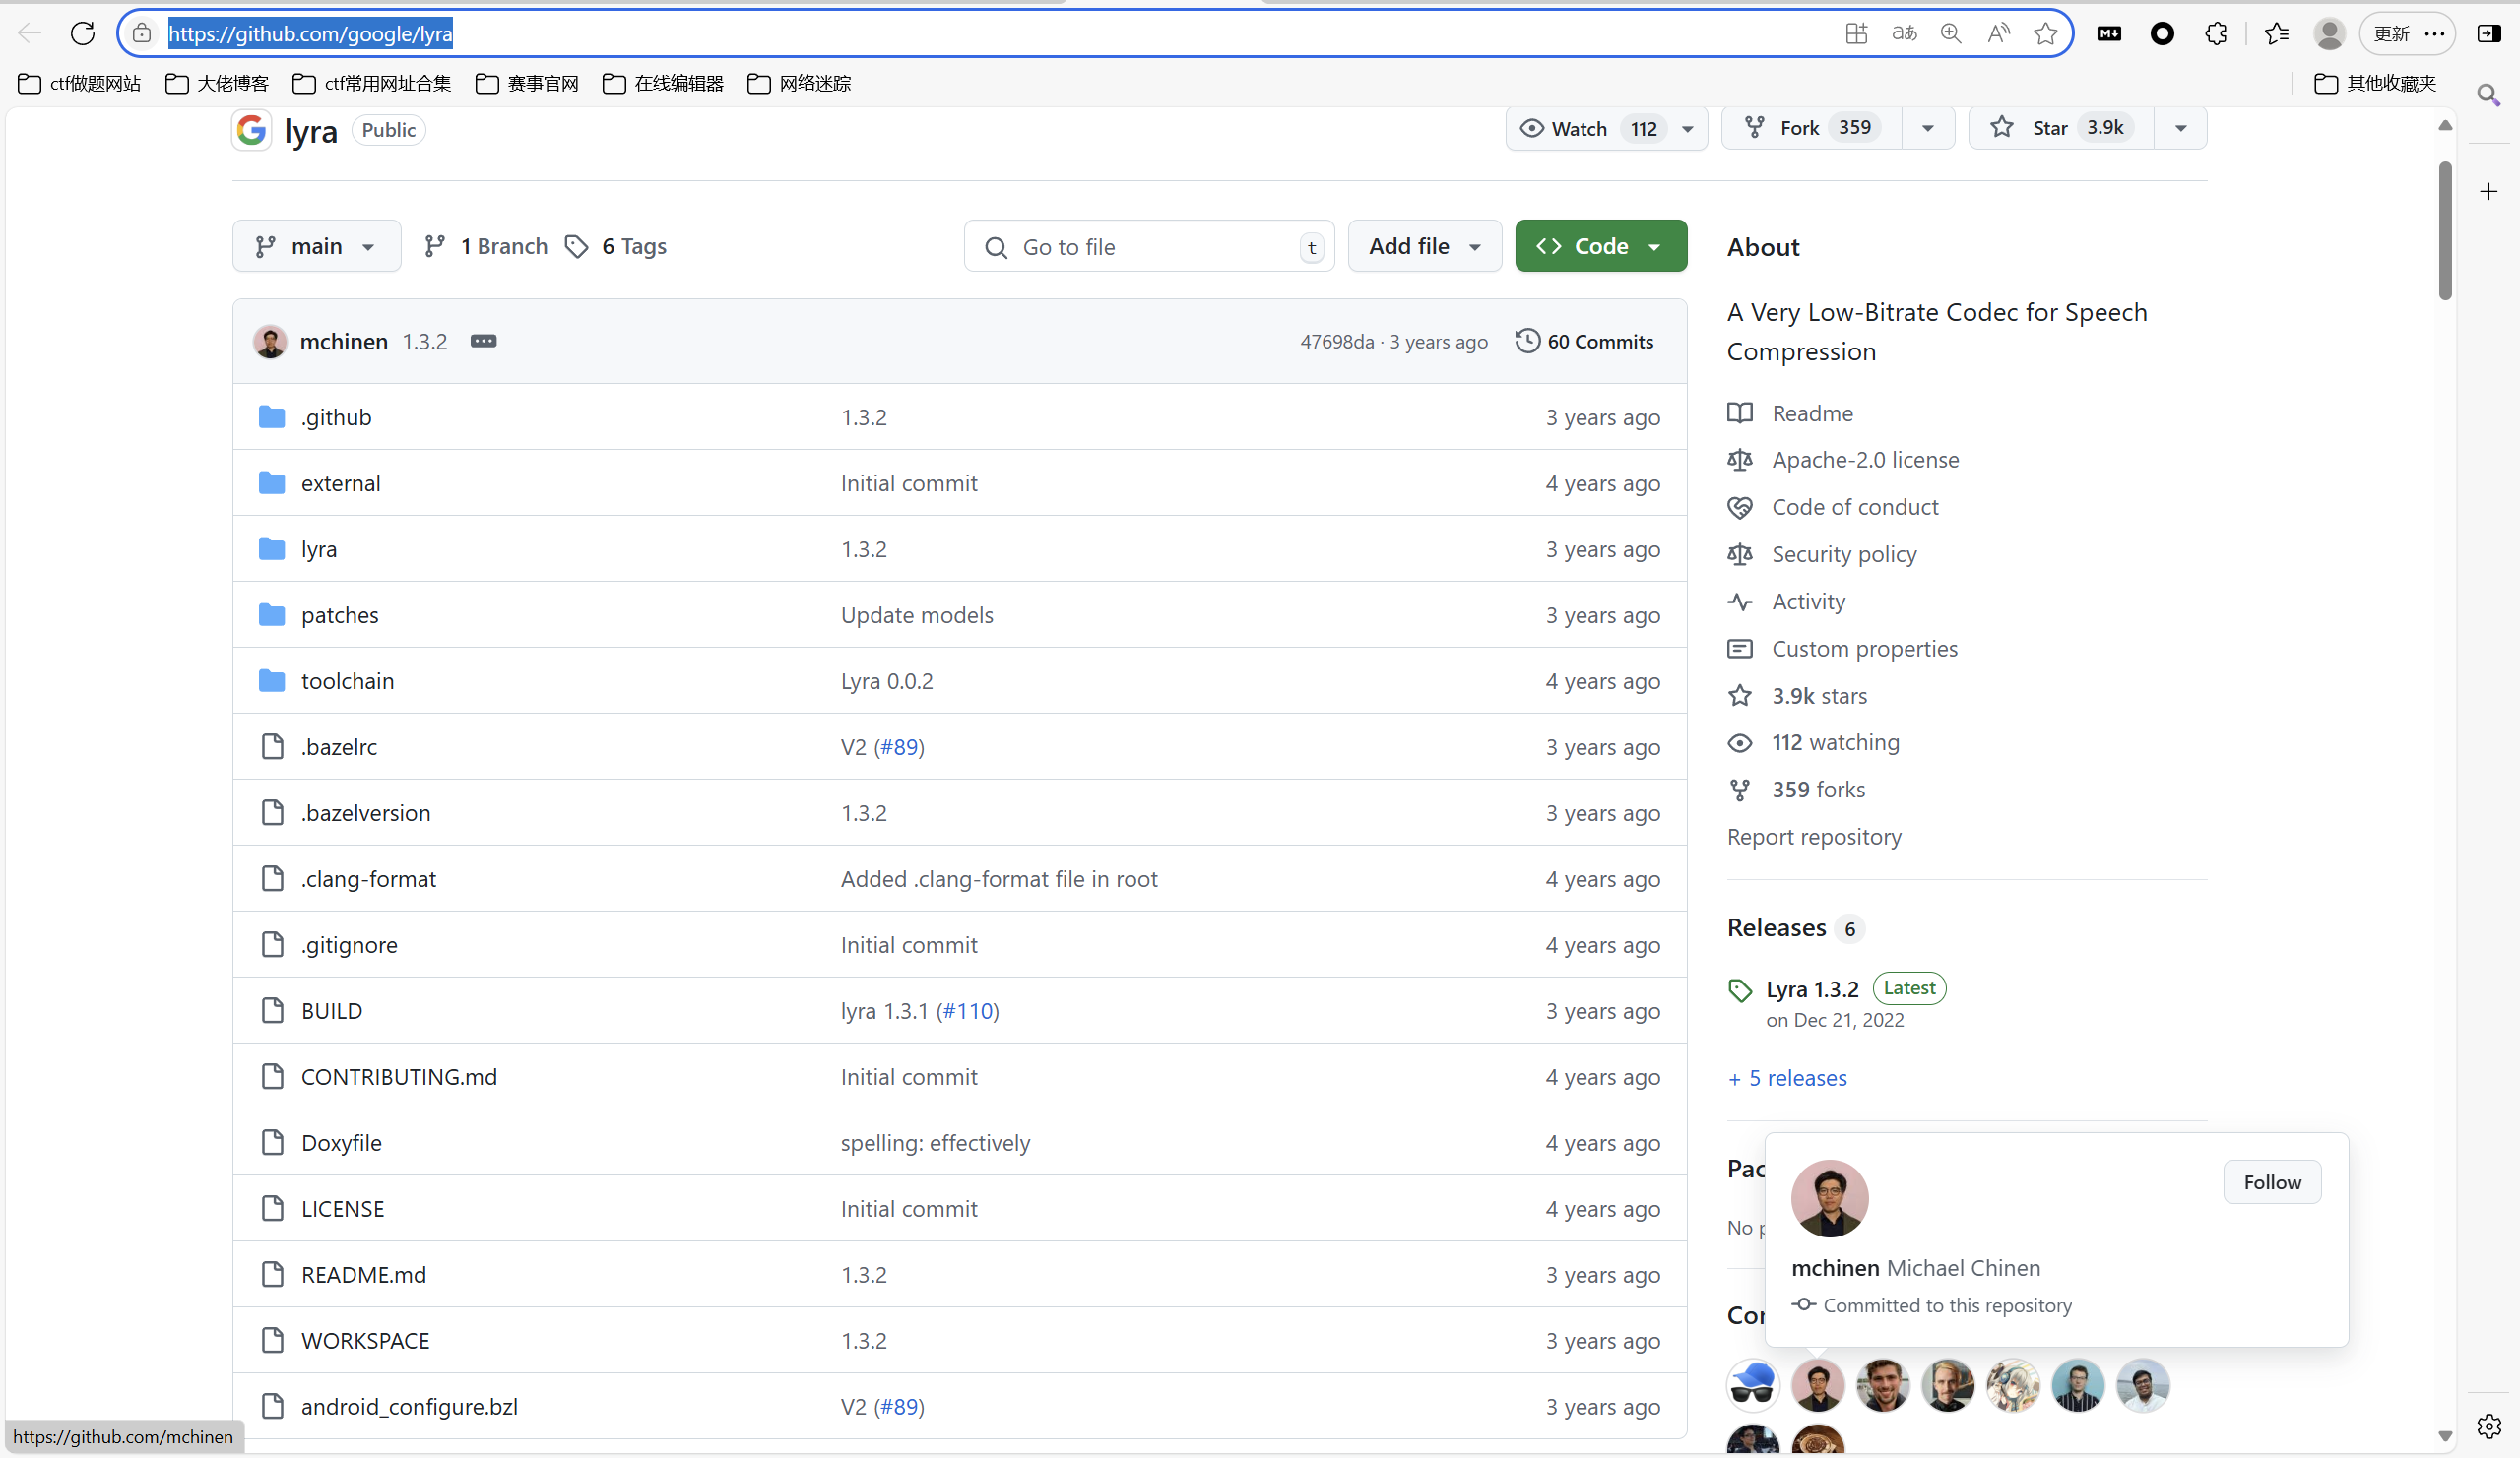2520x1458 pixels.
Task: Open the favorites list icon in toolbar
Action: click(2277, 34)
